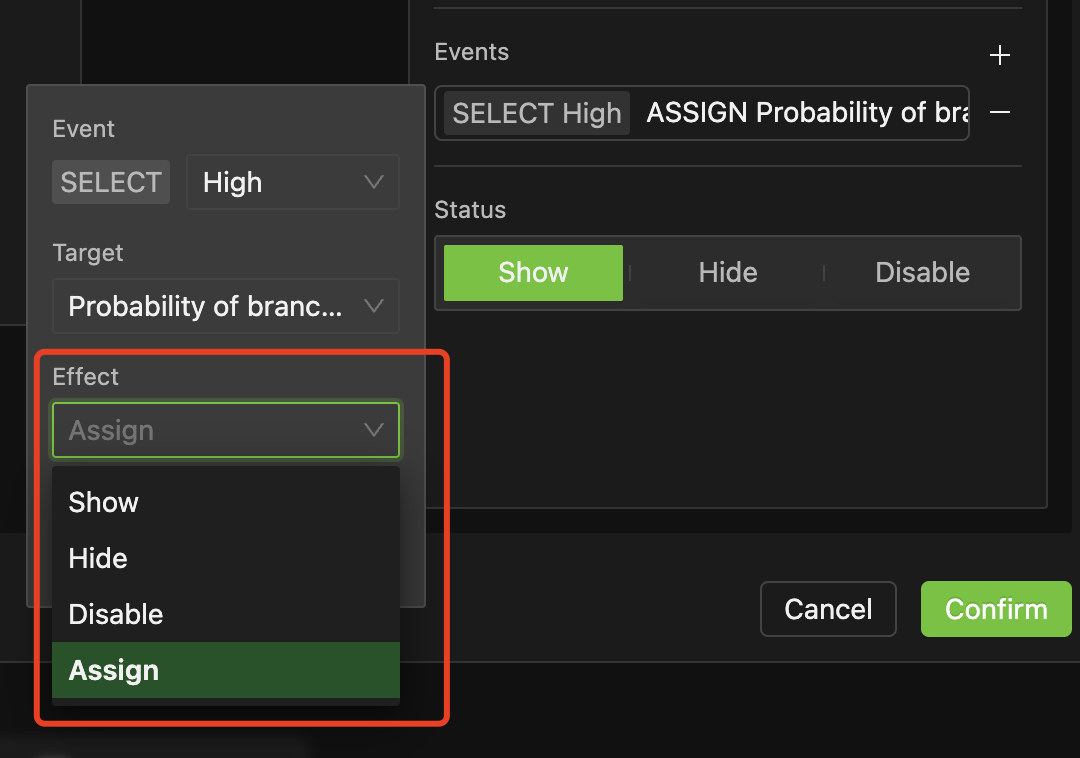Choose Disable from Effect options list
Image resolution: width=1080 pixels, height=758 pixels.
116,614
